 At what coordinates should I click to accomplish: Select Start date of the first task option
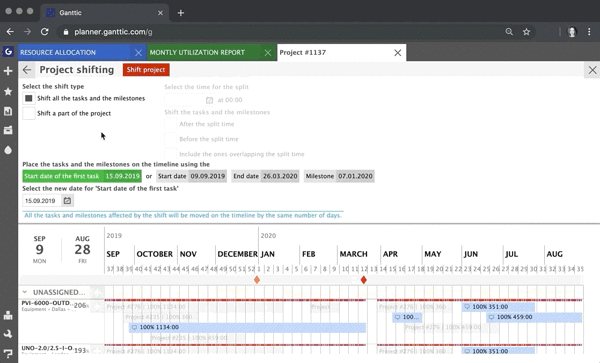pos(82,176)
